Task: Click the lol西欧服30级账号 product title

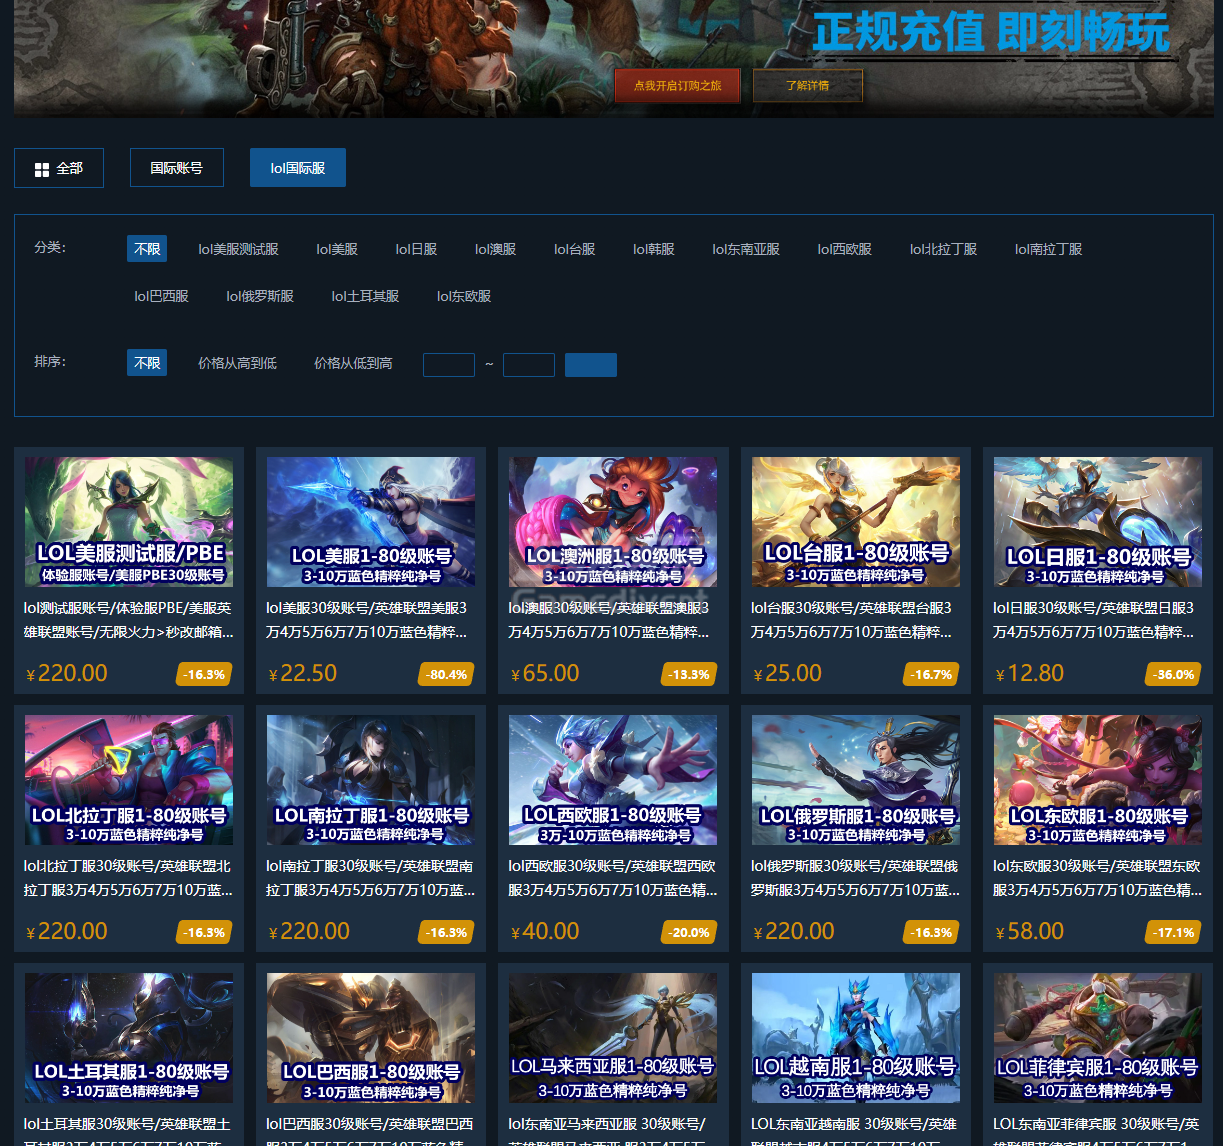Action: click(613, 878)
